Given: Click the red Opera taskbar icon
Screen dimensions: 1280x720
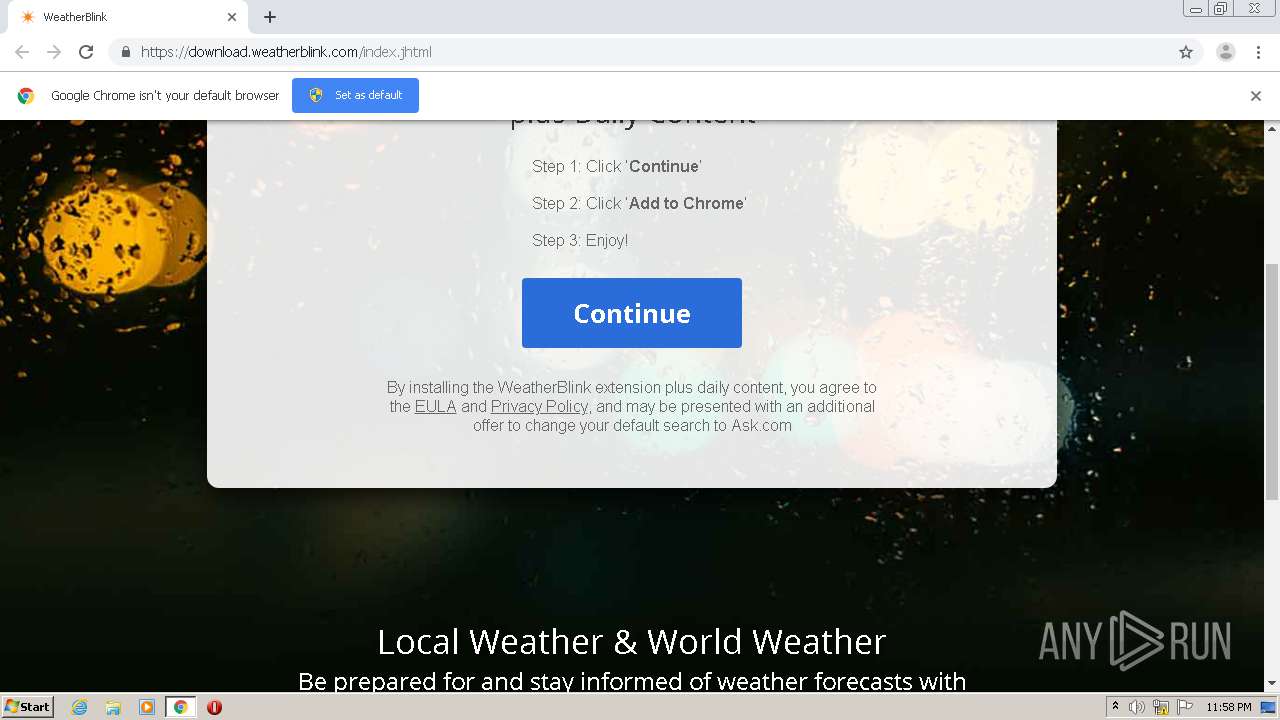Looking at the screenshot, I should (x=214, y=707).
